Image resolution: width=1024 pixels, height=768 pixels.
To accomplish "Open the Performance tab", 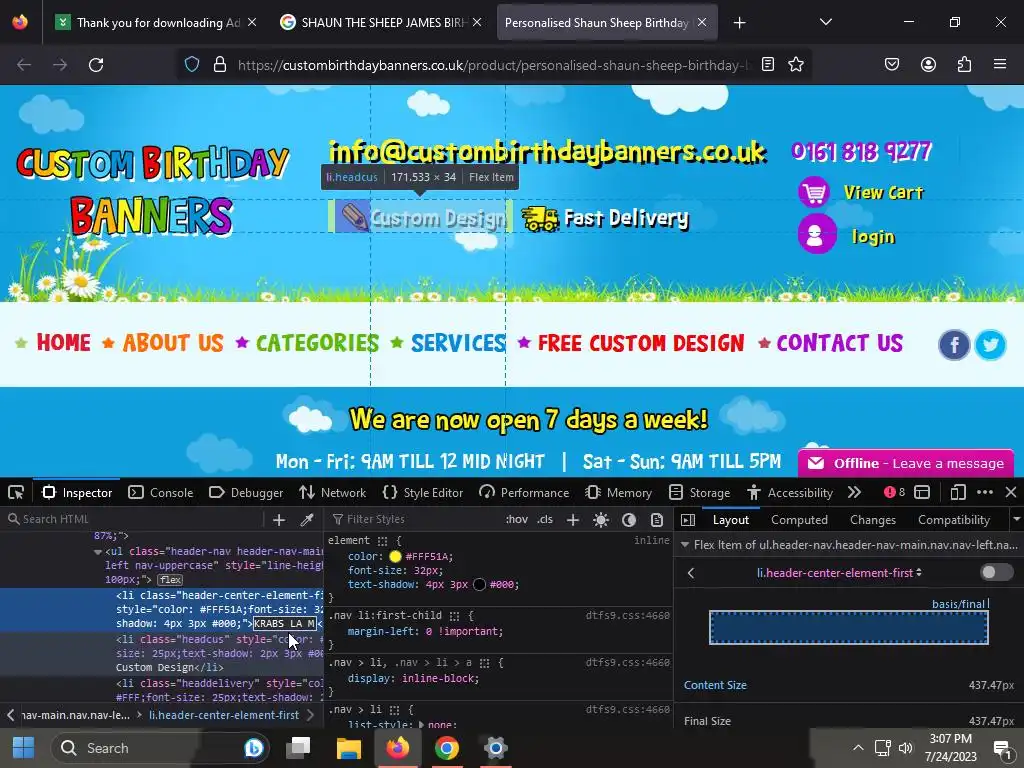I will click(x=524, y=492).
